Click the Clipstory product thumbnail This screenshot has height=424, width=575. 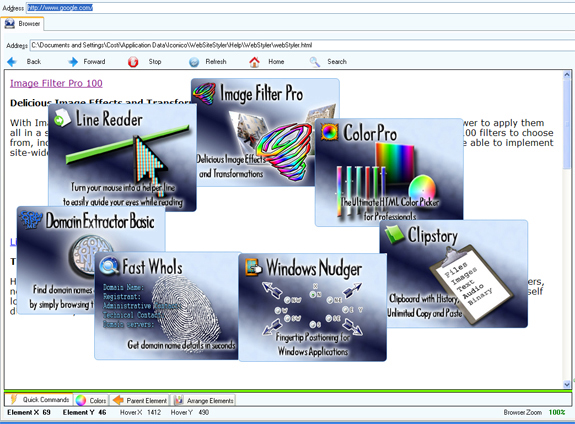click(x=454, y=274)
